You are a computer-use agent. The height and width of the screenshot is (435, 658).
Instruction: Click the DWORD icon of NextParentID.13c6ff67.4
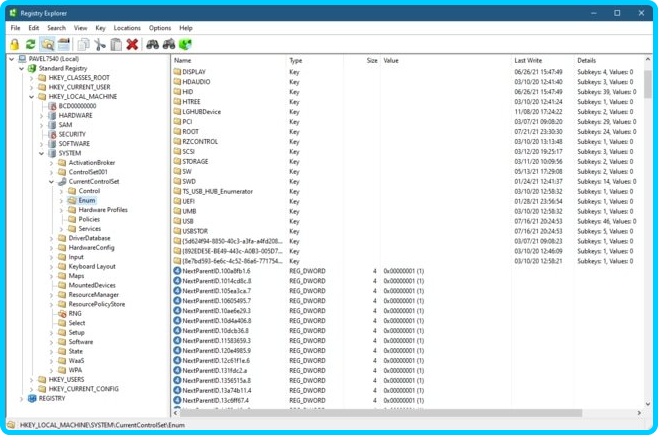177,401
